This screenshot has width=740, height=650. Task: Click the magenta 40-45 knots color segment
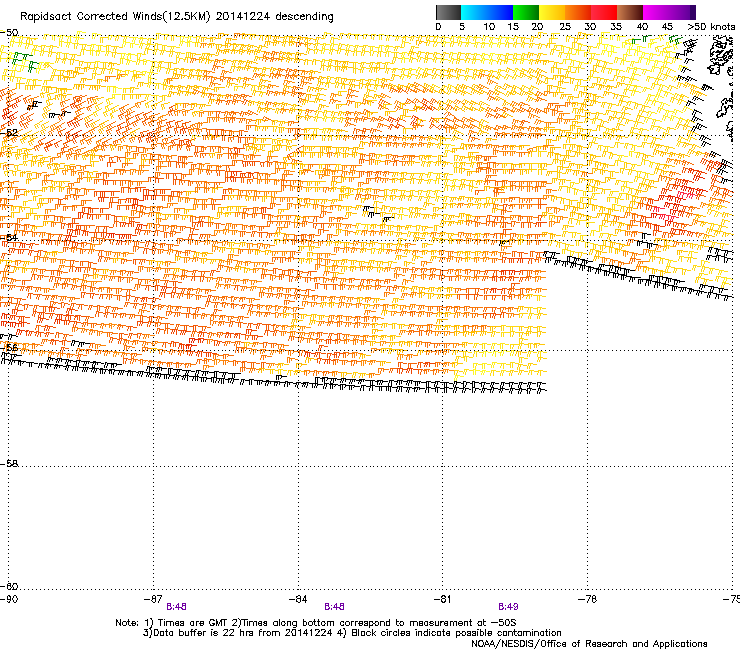tap(656, 12)
